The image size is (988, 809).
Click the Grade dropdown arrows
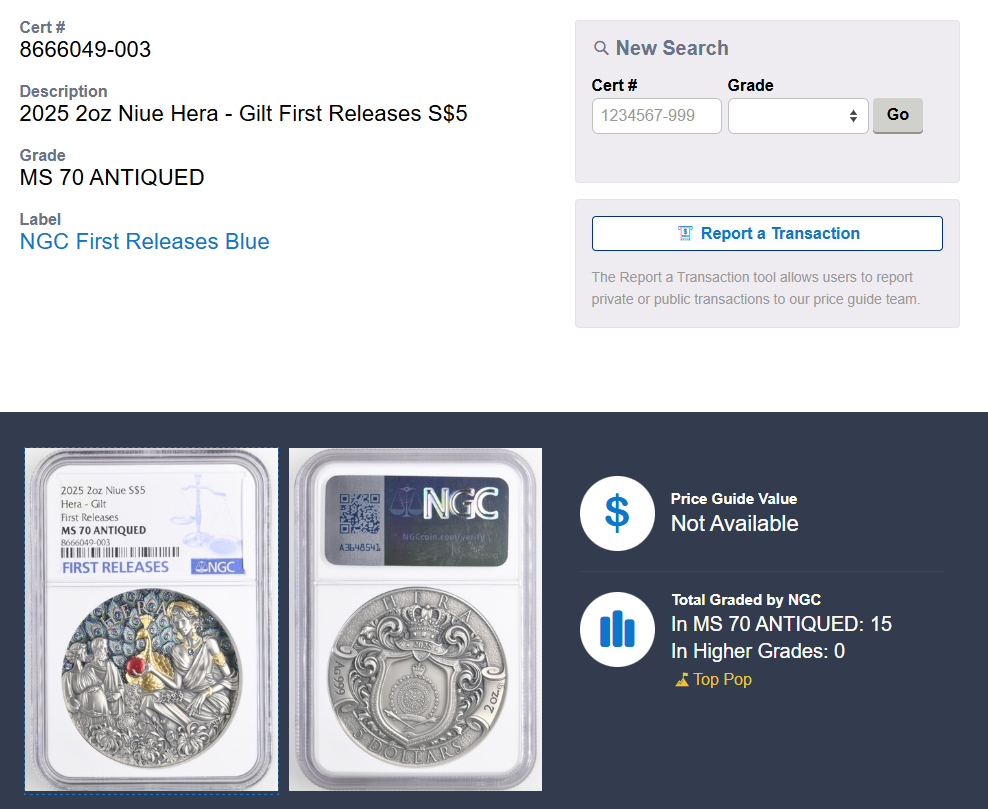click(853, 116)
